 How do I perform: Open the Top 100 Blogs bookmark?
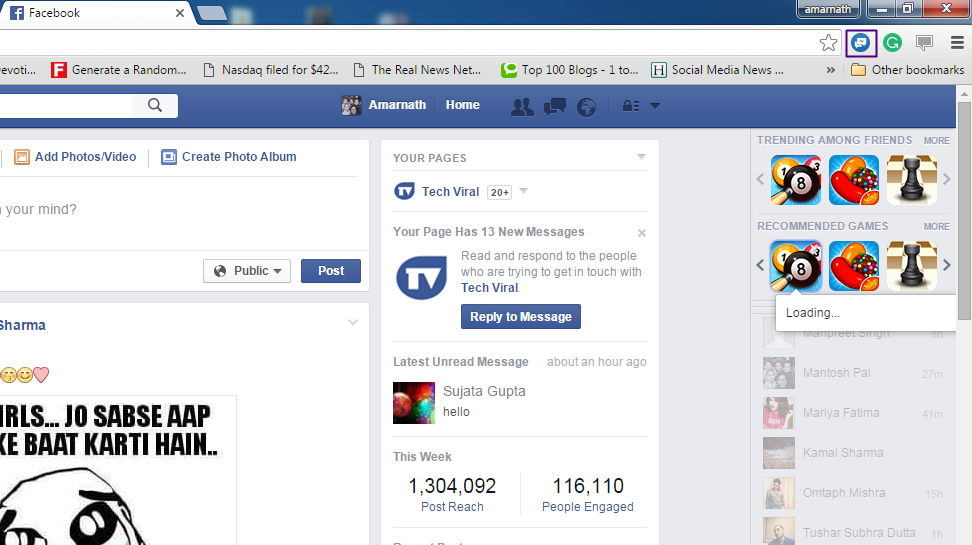coord(570,70)
